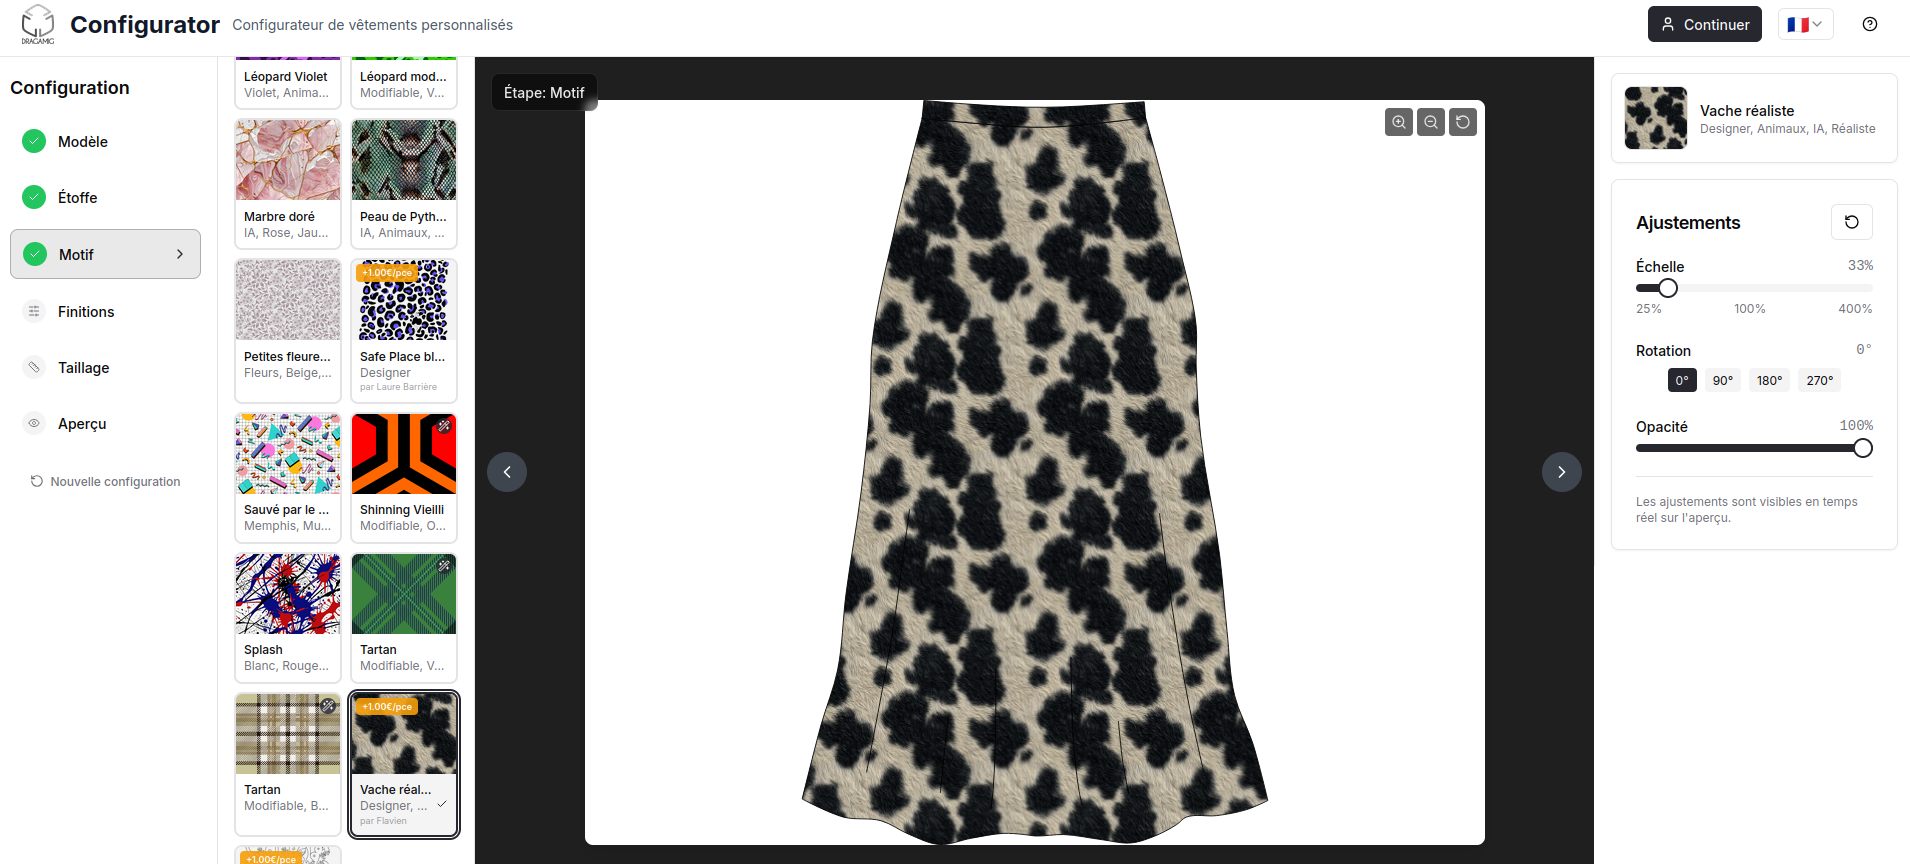Select the Shinning Vieilli pattern
1910x864 pixels.
click(x=404, y=477)
